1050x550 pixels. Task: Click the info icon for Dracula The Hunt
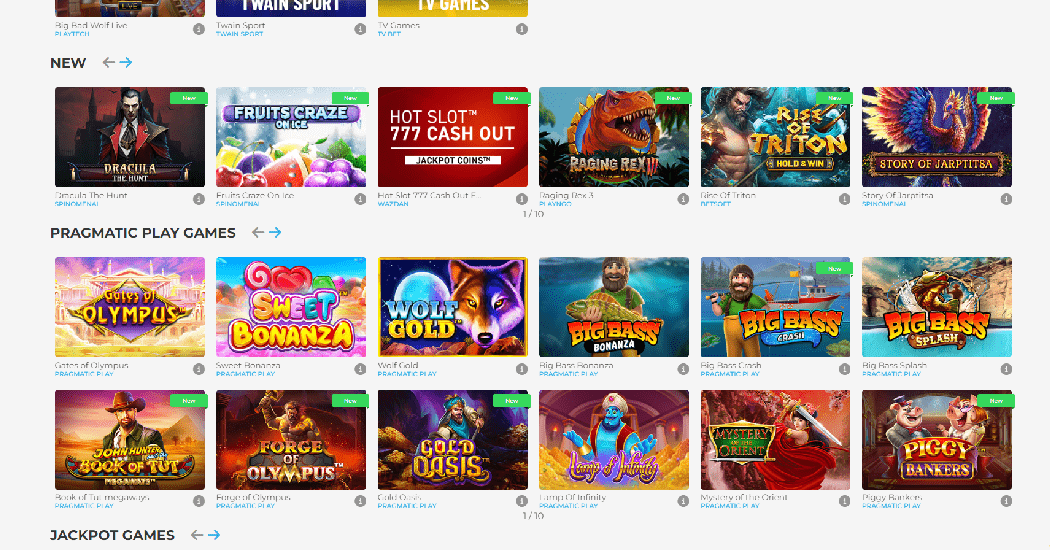tap(198, 199)
